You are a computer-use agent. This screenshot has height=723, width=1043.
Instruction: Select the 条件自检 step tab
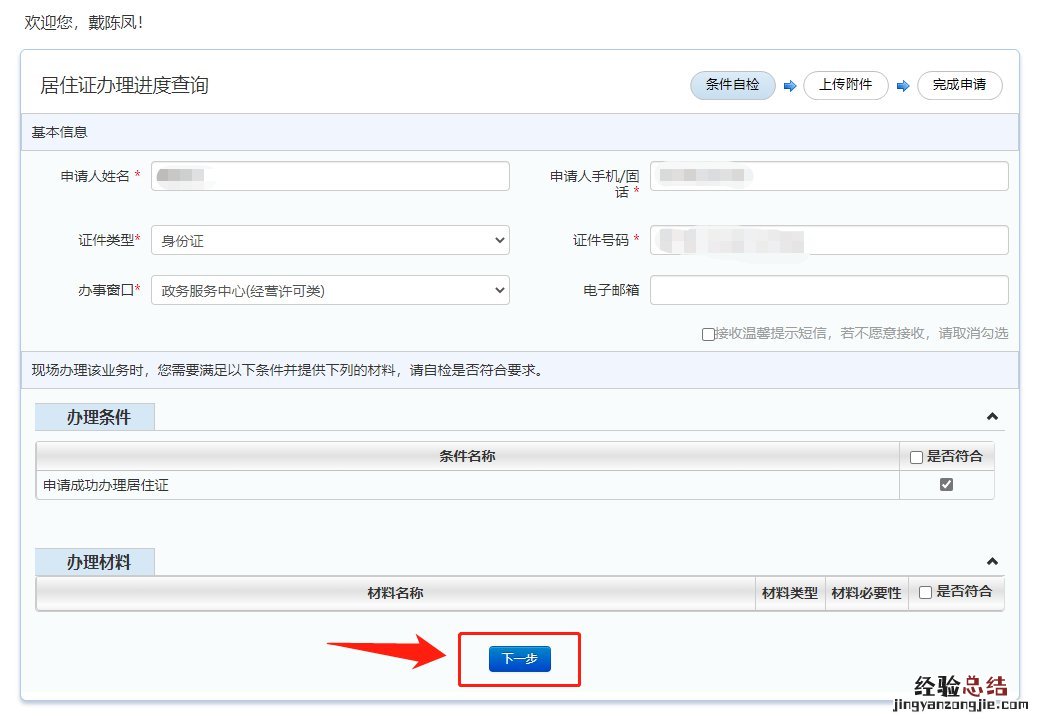pyautogui.click(x=732, y=85)
